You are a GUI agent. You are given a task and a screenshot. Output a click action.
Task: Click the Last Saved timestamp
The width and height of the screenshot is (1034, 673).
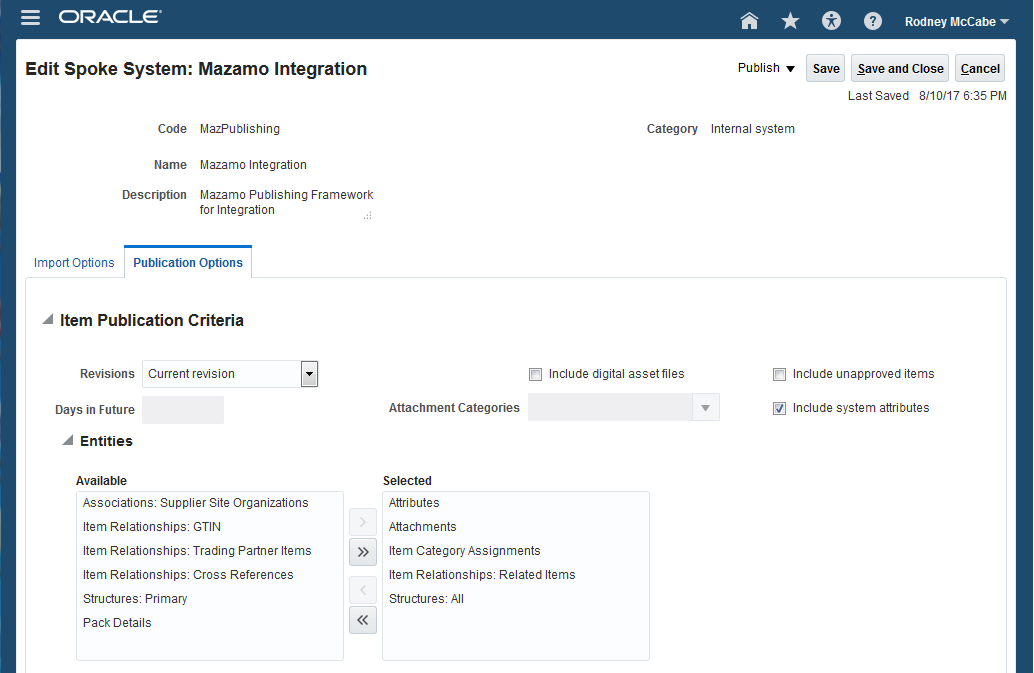pos(962,96)
